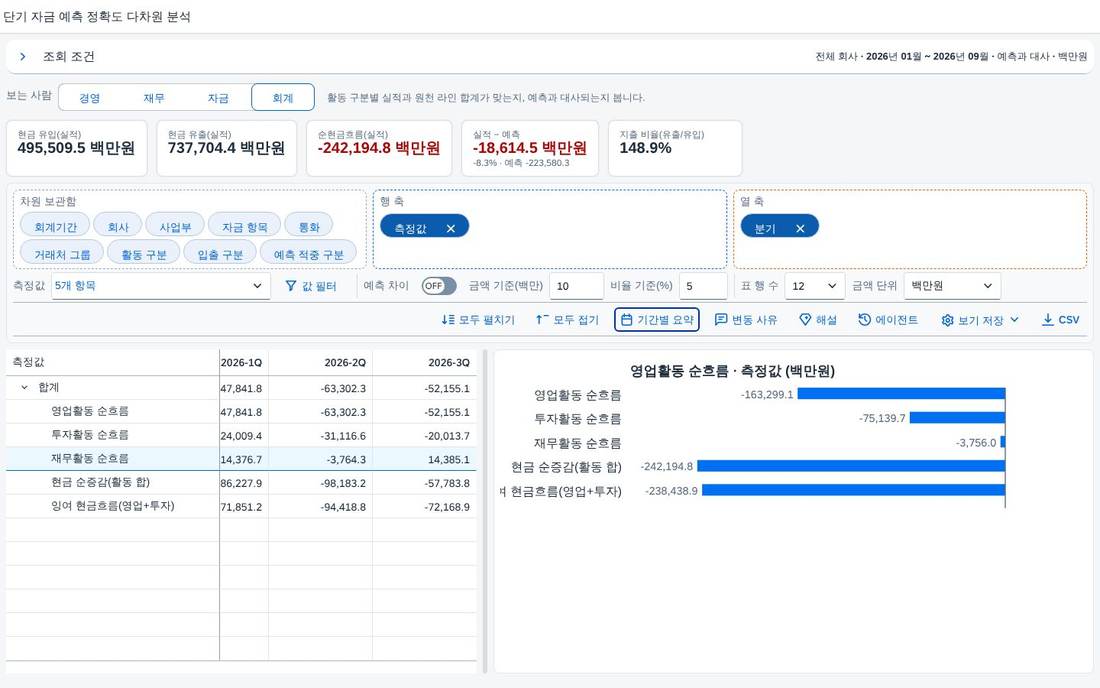Remove 분기 from column axis
This screenshot has height=688, width=1100.
coord(800,229)
